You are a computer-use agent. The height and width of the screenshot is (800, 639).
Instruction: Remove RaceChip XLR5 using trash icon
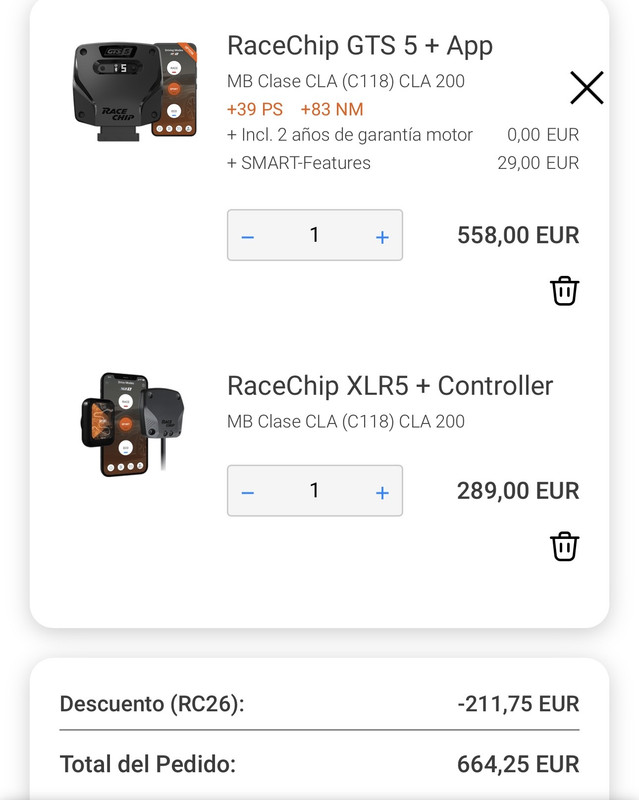point(564,546)
